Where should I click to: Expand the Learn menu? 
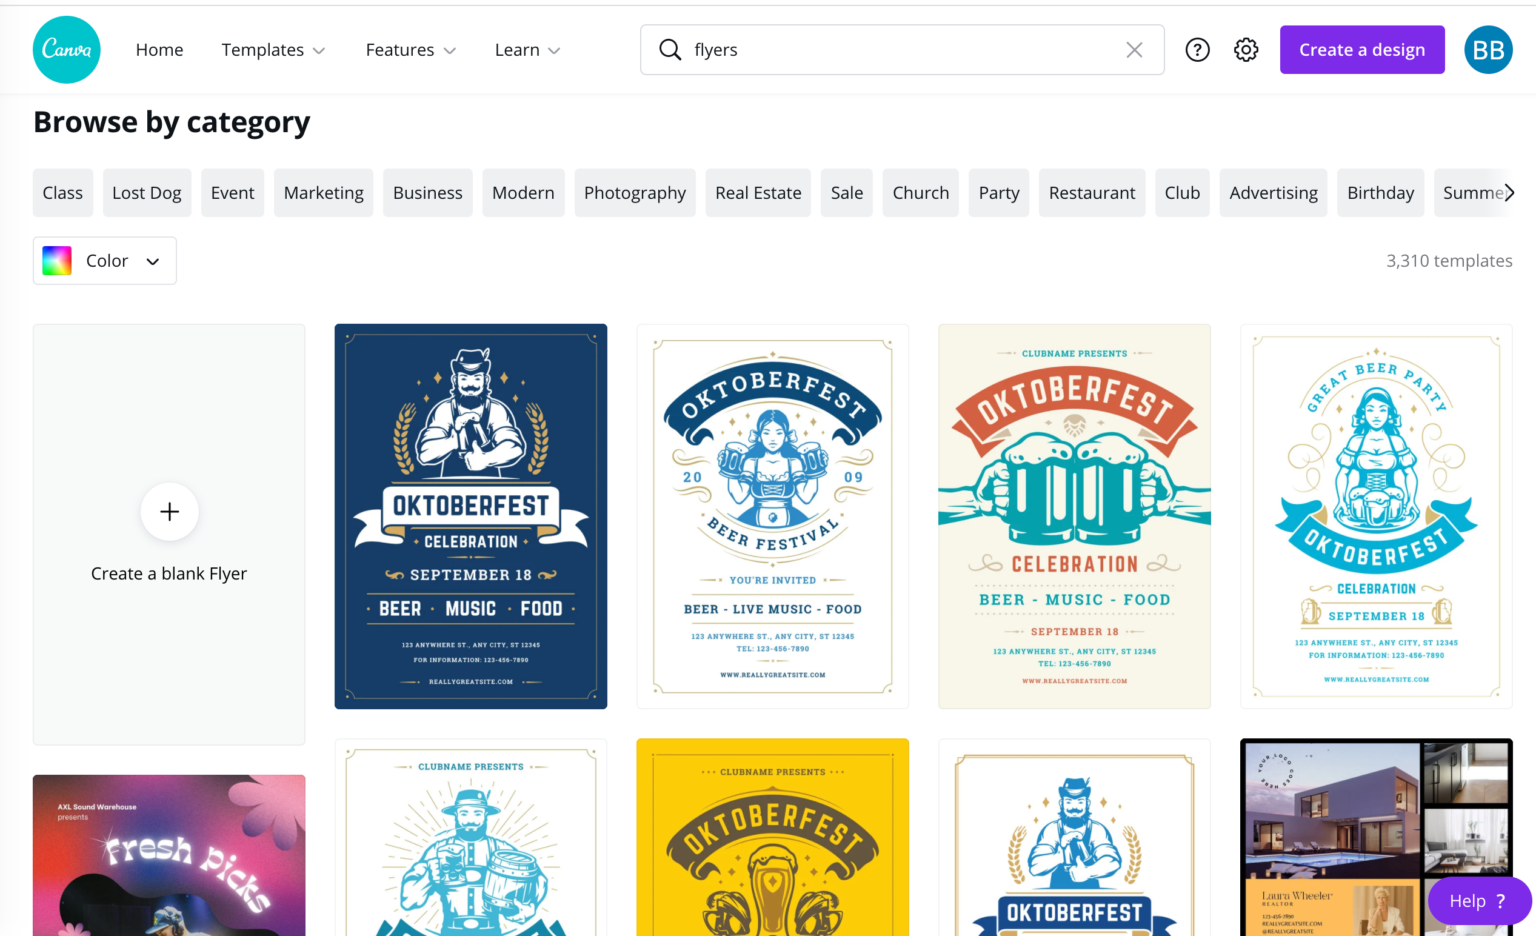pyautogui.click(x=527, y=50)
